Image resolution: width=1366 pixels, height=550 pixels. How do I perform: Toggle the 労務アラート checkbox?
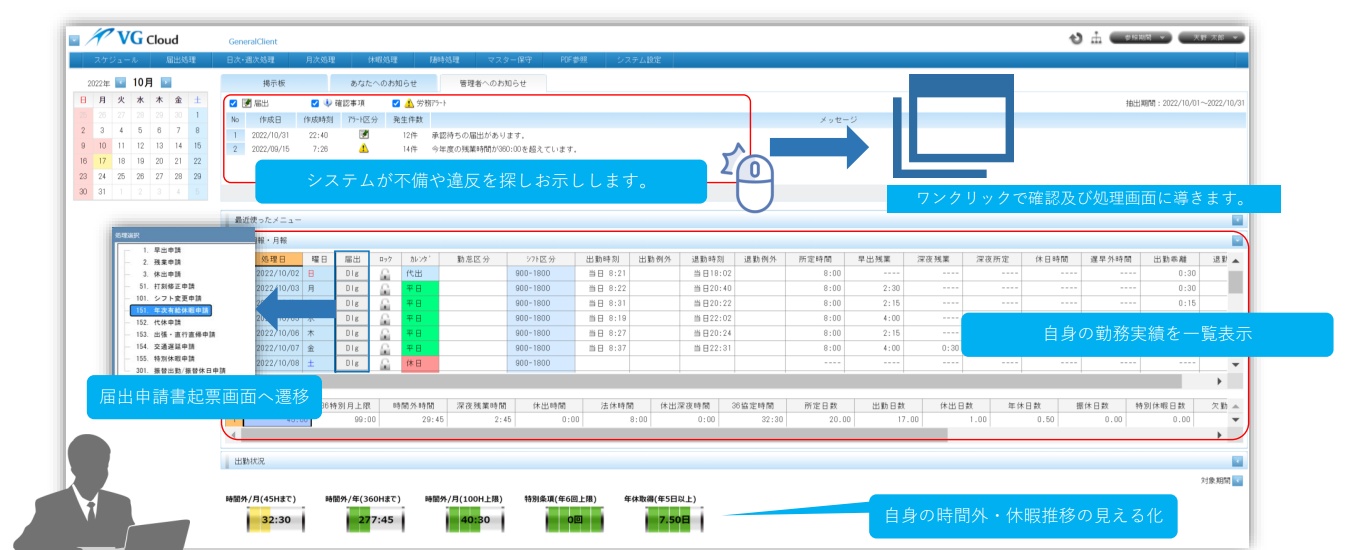(396, 103)
